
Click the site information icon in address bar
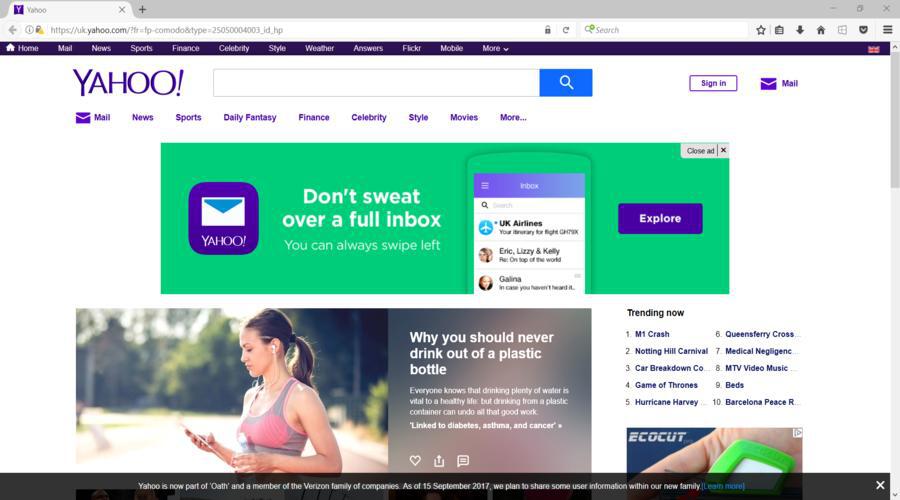[29, 30]
